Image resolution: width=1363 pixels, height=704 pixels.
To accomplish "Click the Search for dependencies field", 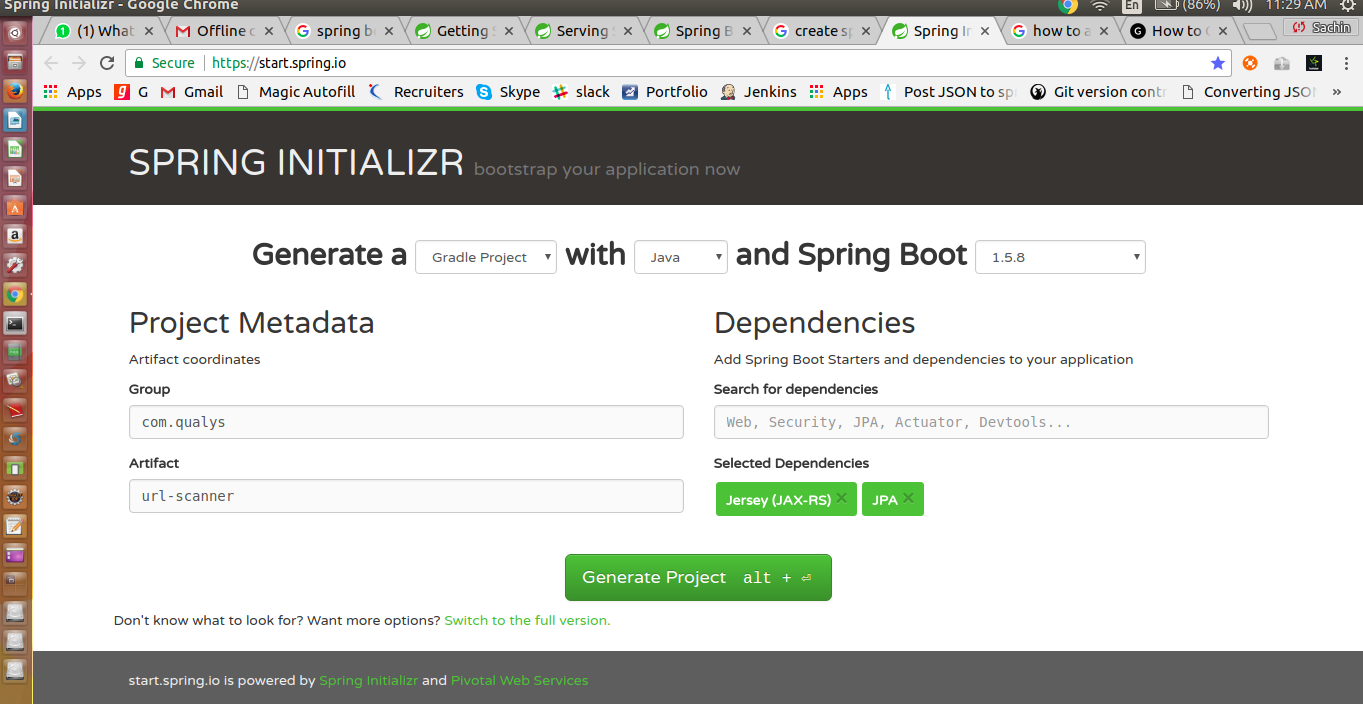I will (x=991, y=422).
